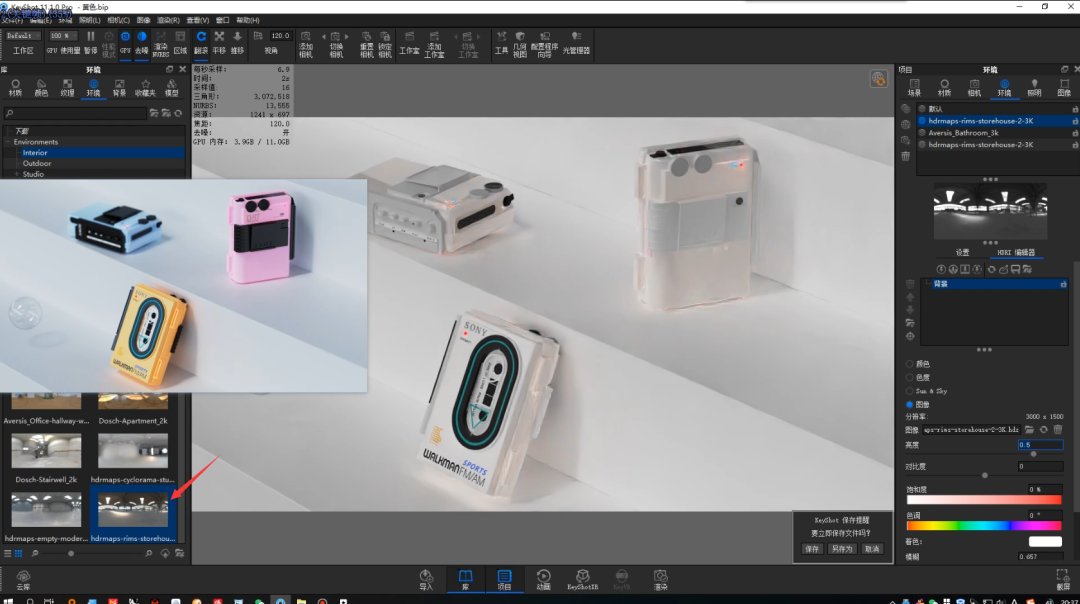Screen dimensions: 1080x604
Task: Open the 云库 cloud library
Action: (23, 579)
